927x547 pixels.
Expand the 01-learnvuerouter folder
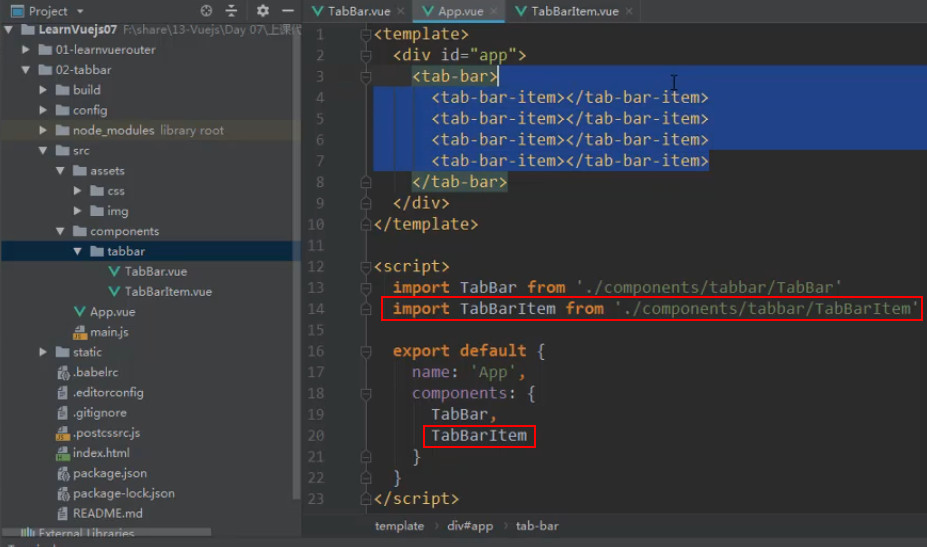click(x=25, y=50)
